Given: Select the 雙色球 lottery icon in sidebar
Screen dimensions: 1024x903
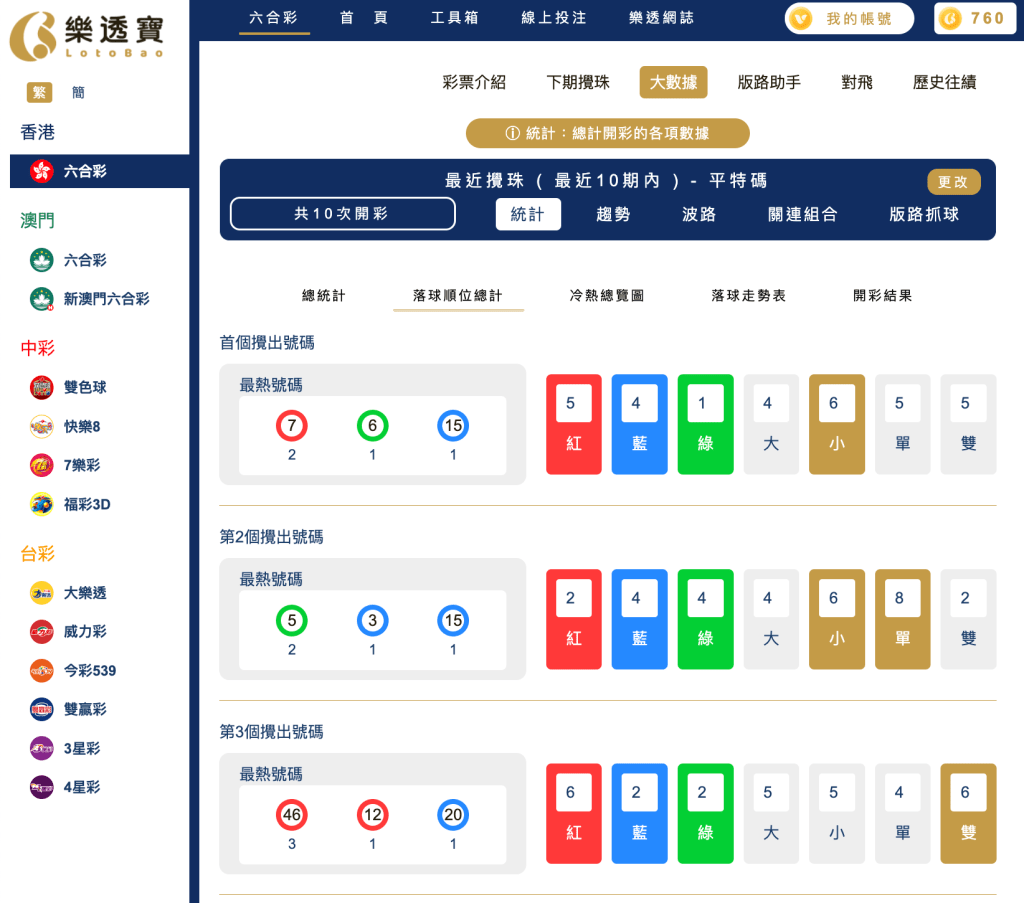Looking at the screenshot, I should 39,386.
